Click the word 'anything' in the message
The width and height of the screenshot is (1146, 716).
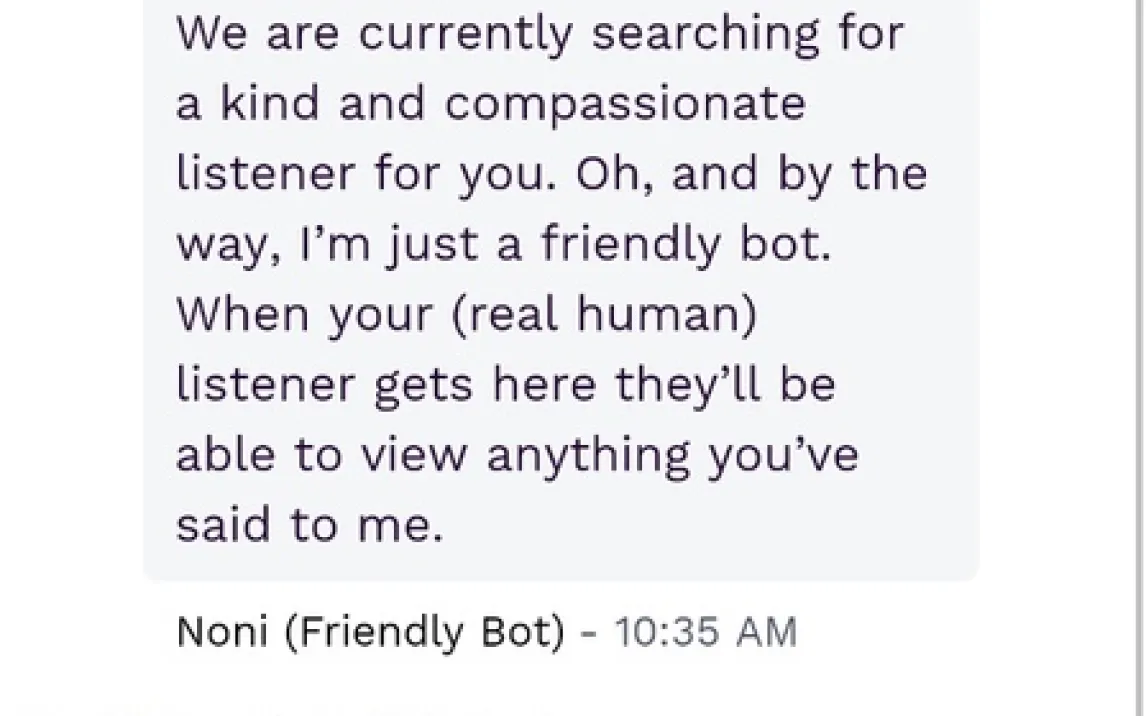[591, 455]
